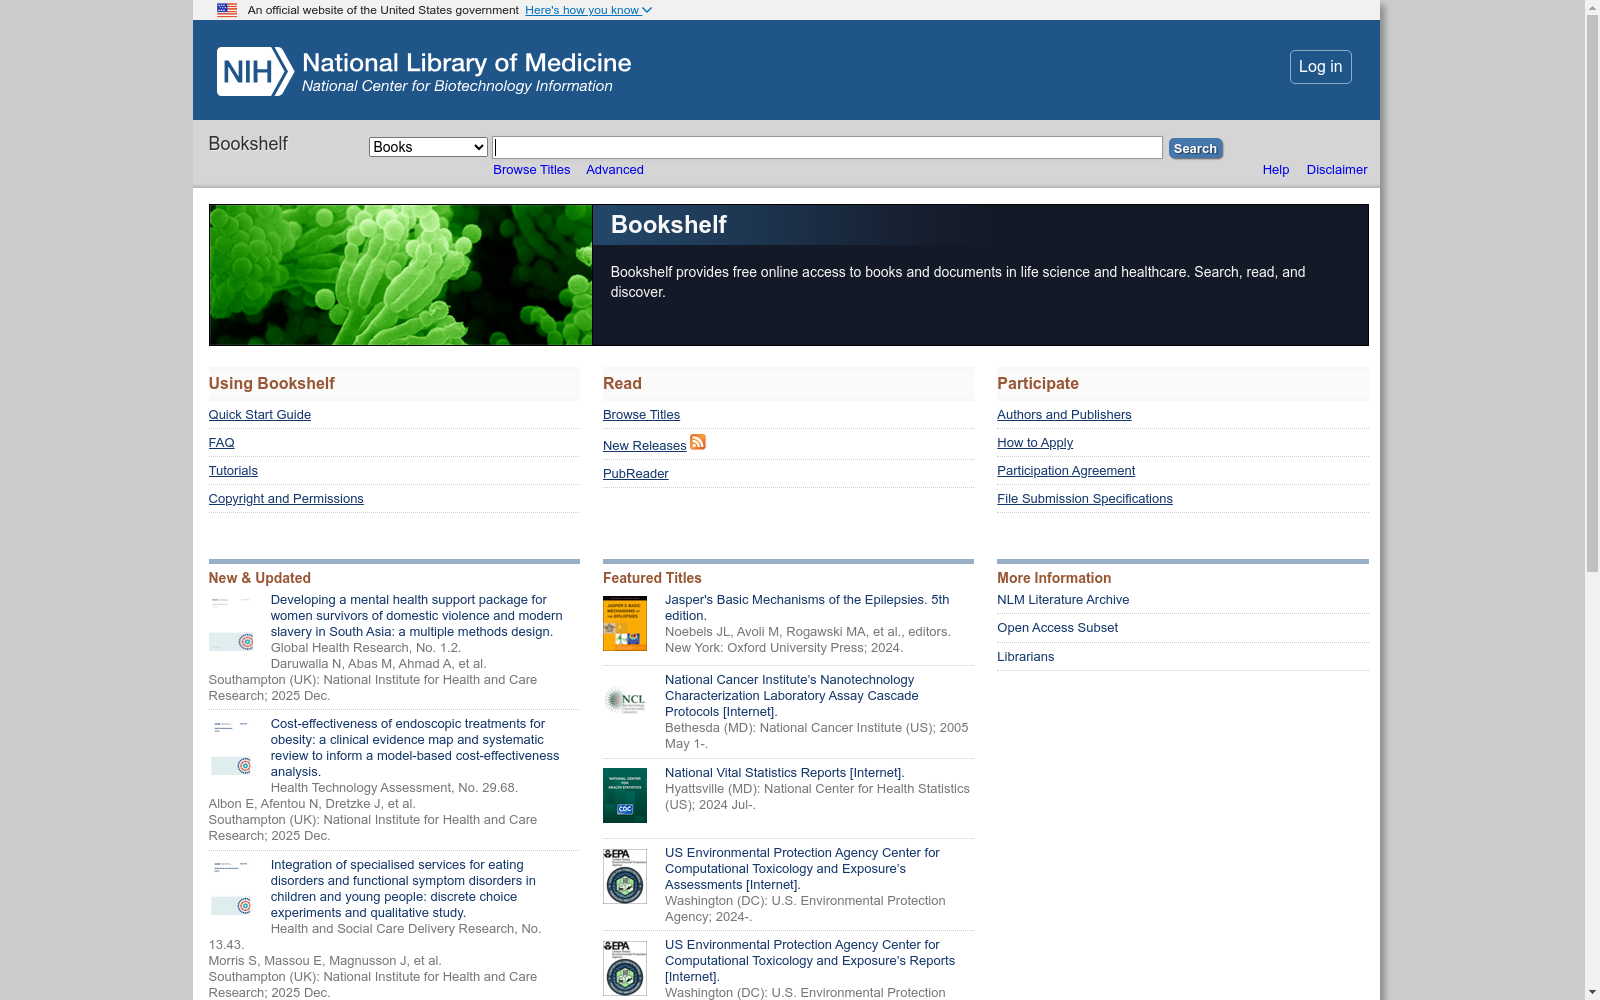
Task: Open Browse Titles in the Read section
Action: click(x=642, y=415)
